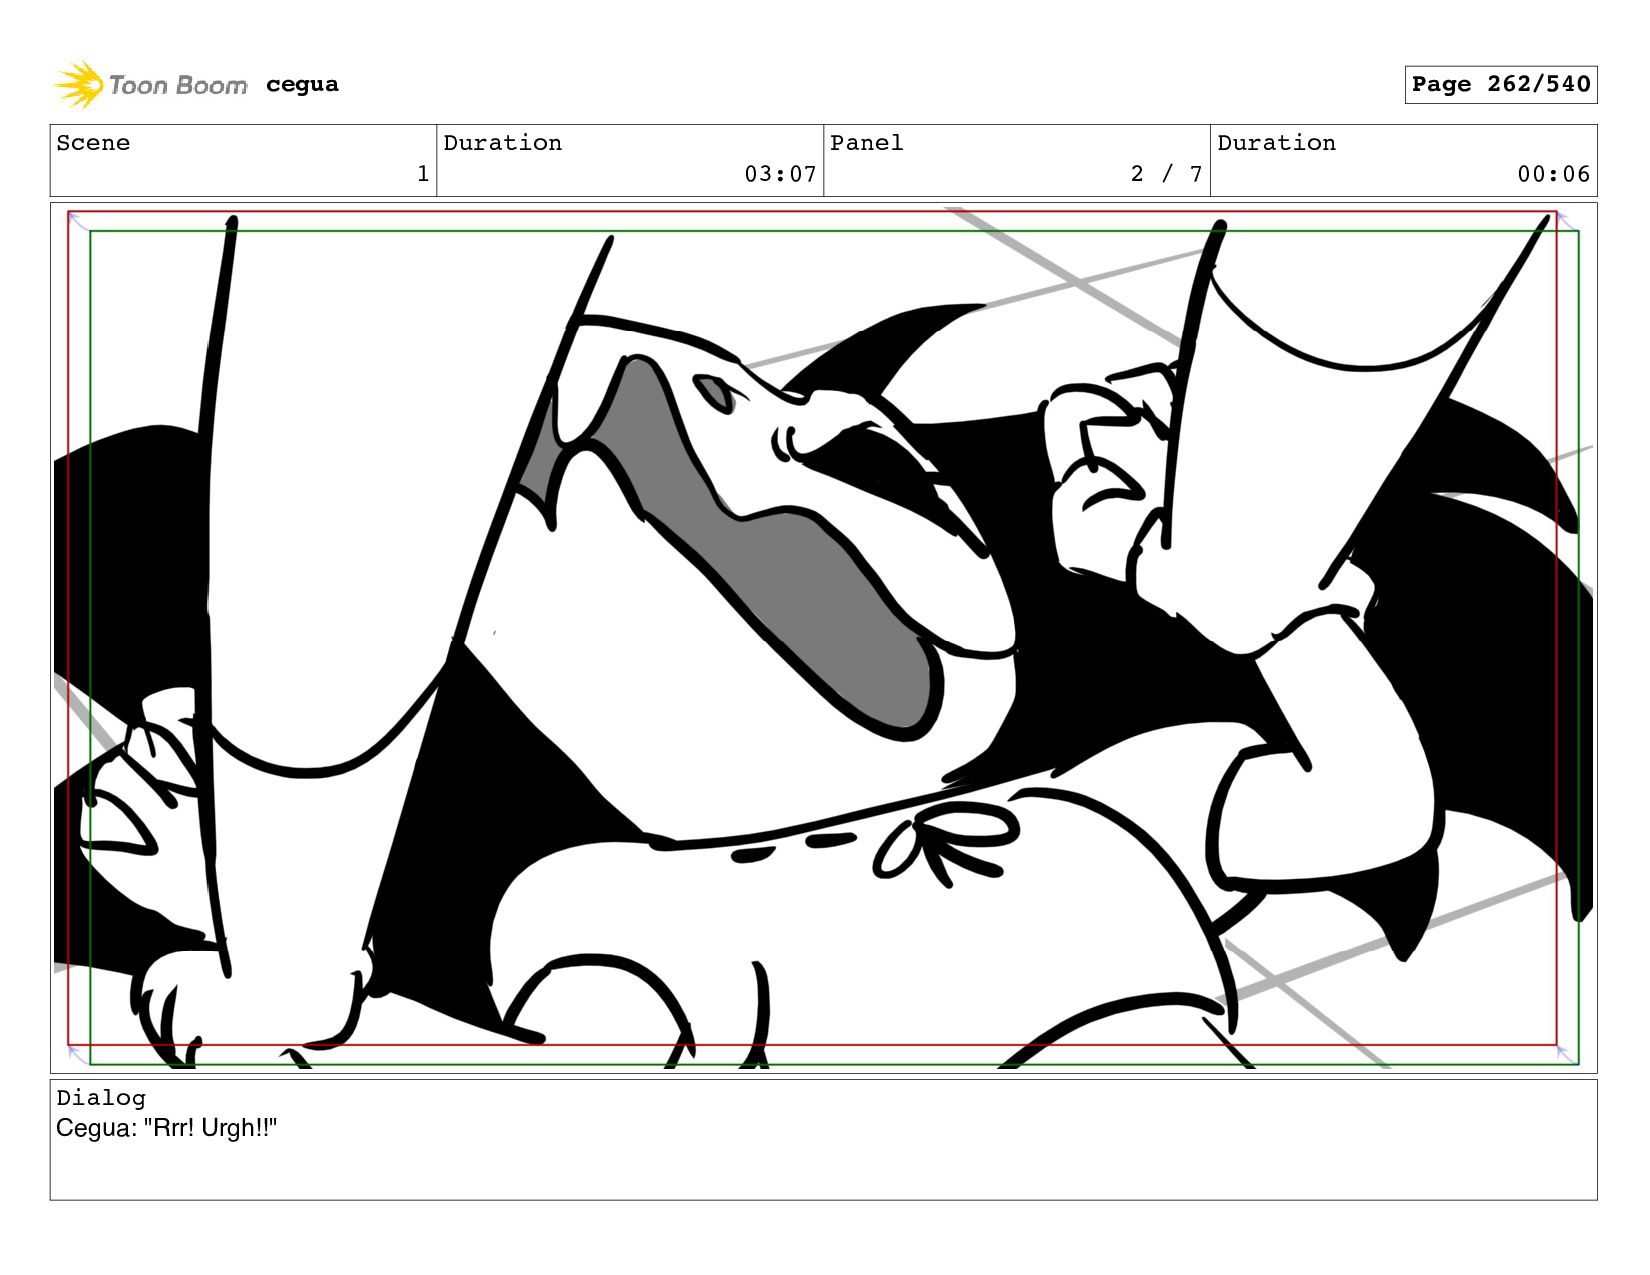
Task: Select the project title 'cegua'
Action: (x=302, y=85)
